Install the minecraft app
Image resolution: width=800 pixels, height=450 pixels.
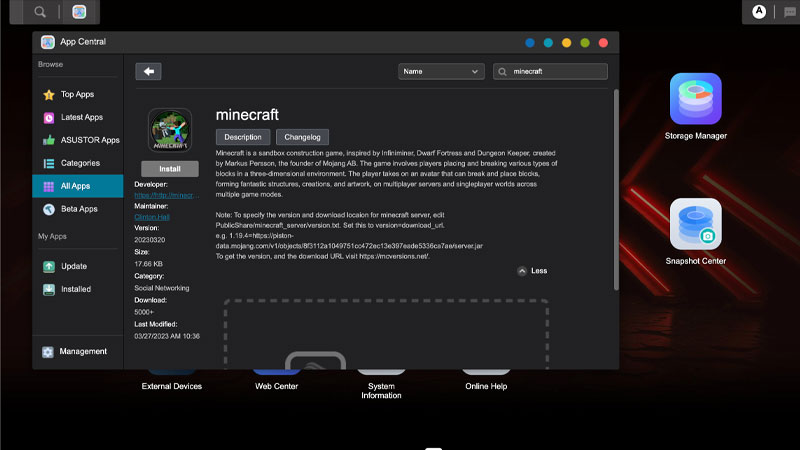click(170, 168)
